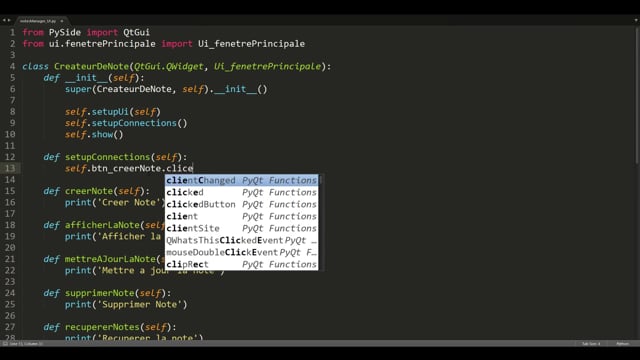The width and height of the screenshot is (640, 360).
Task: Open the tab list dropdown arrow
Action: click(636, 20)
